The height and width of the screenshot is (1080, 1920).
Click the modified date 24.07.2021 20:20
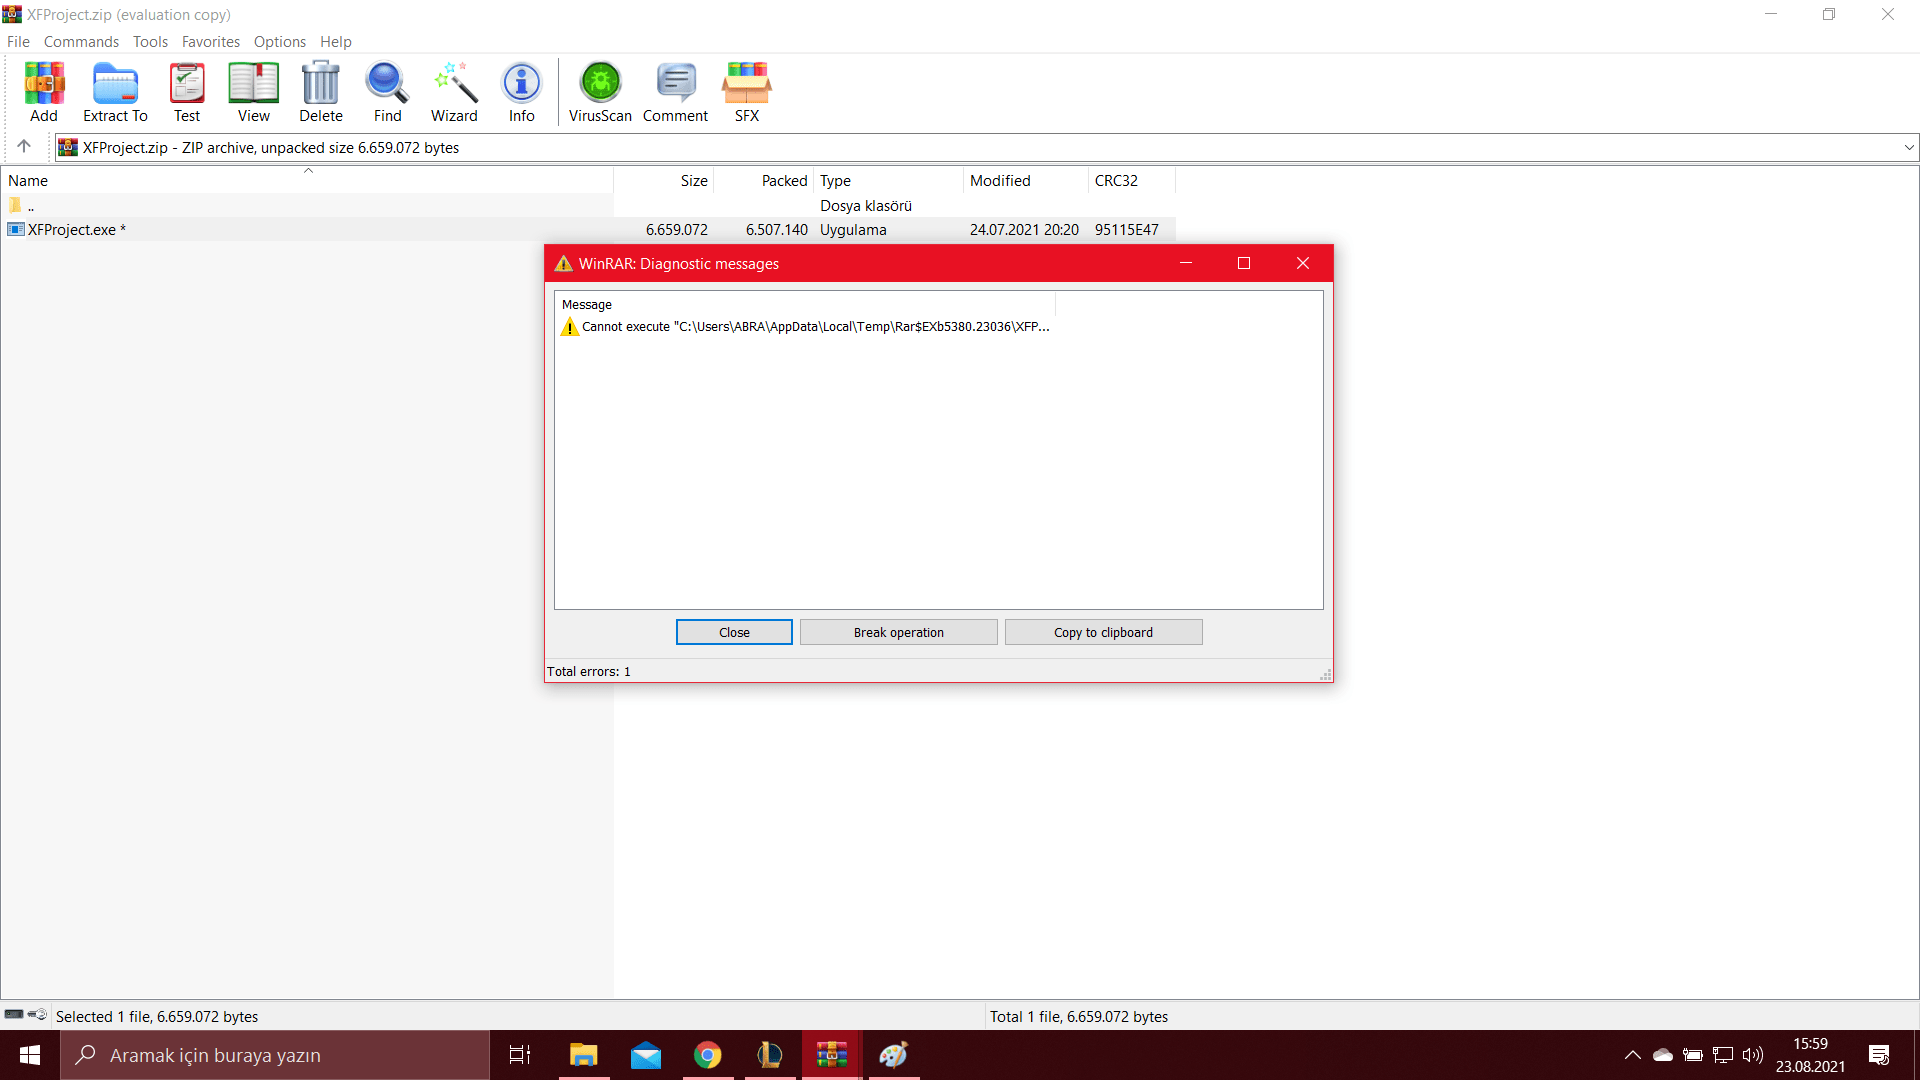click(1024, 230)
